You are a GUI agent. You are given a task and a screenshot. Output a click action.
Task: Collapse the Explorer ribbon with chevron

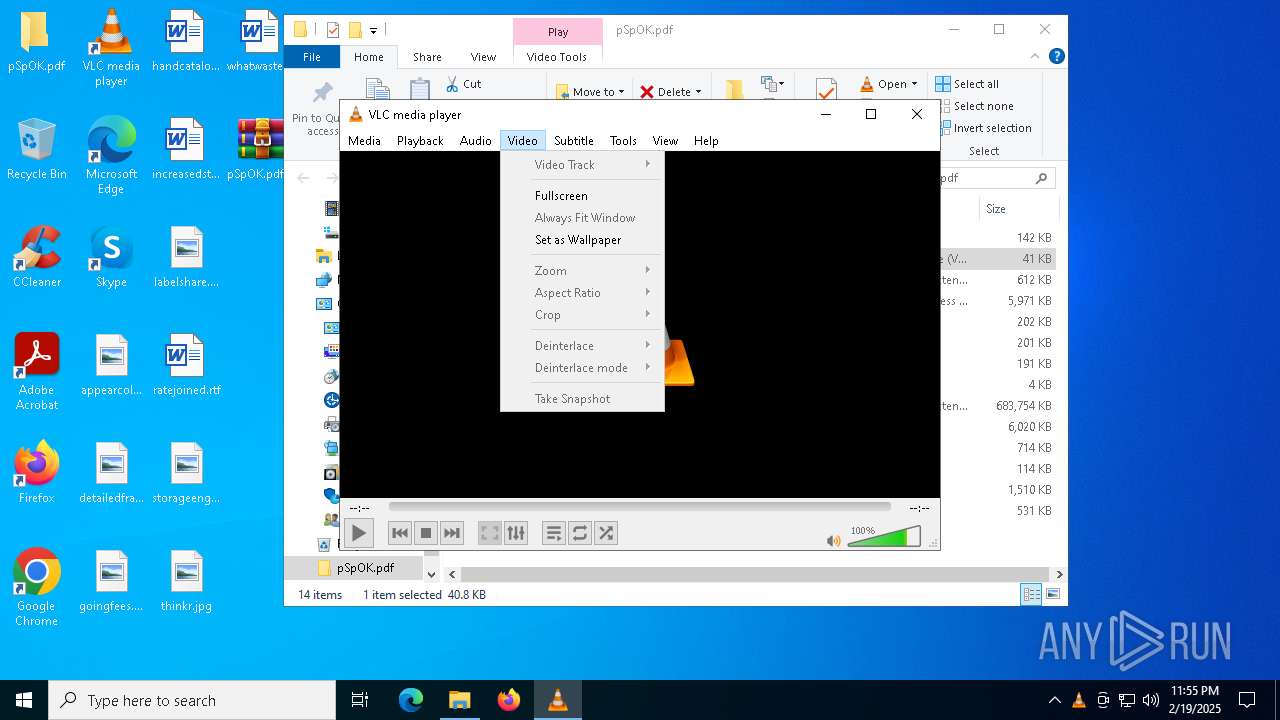(1036, 57)
